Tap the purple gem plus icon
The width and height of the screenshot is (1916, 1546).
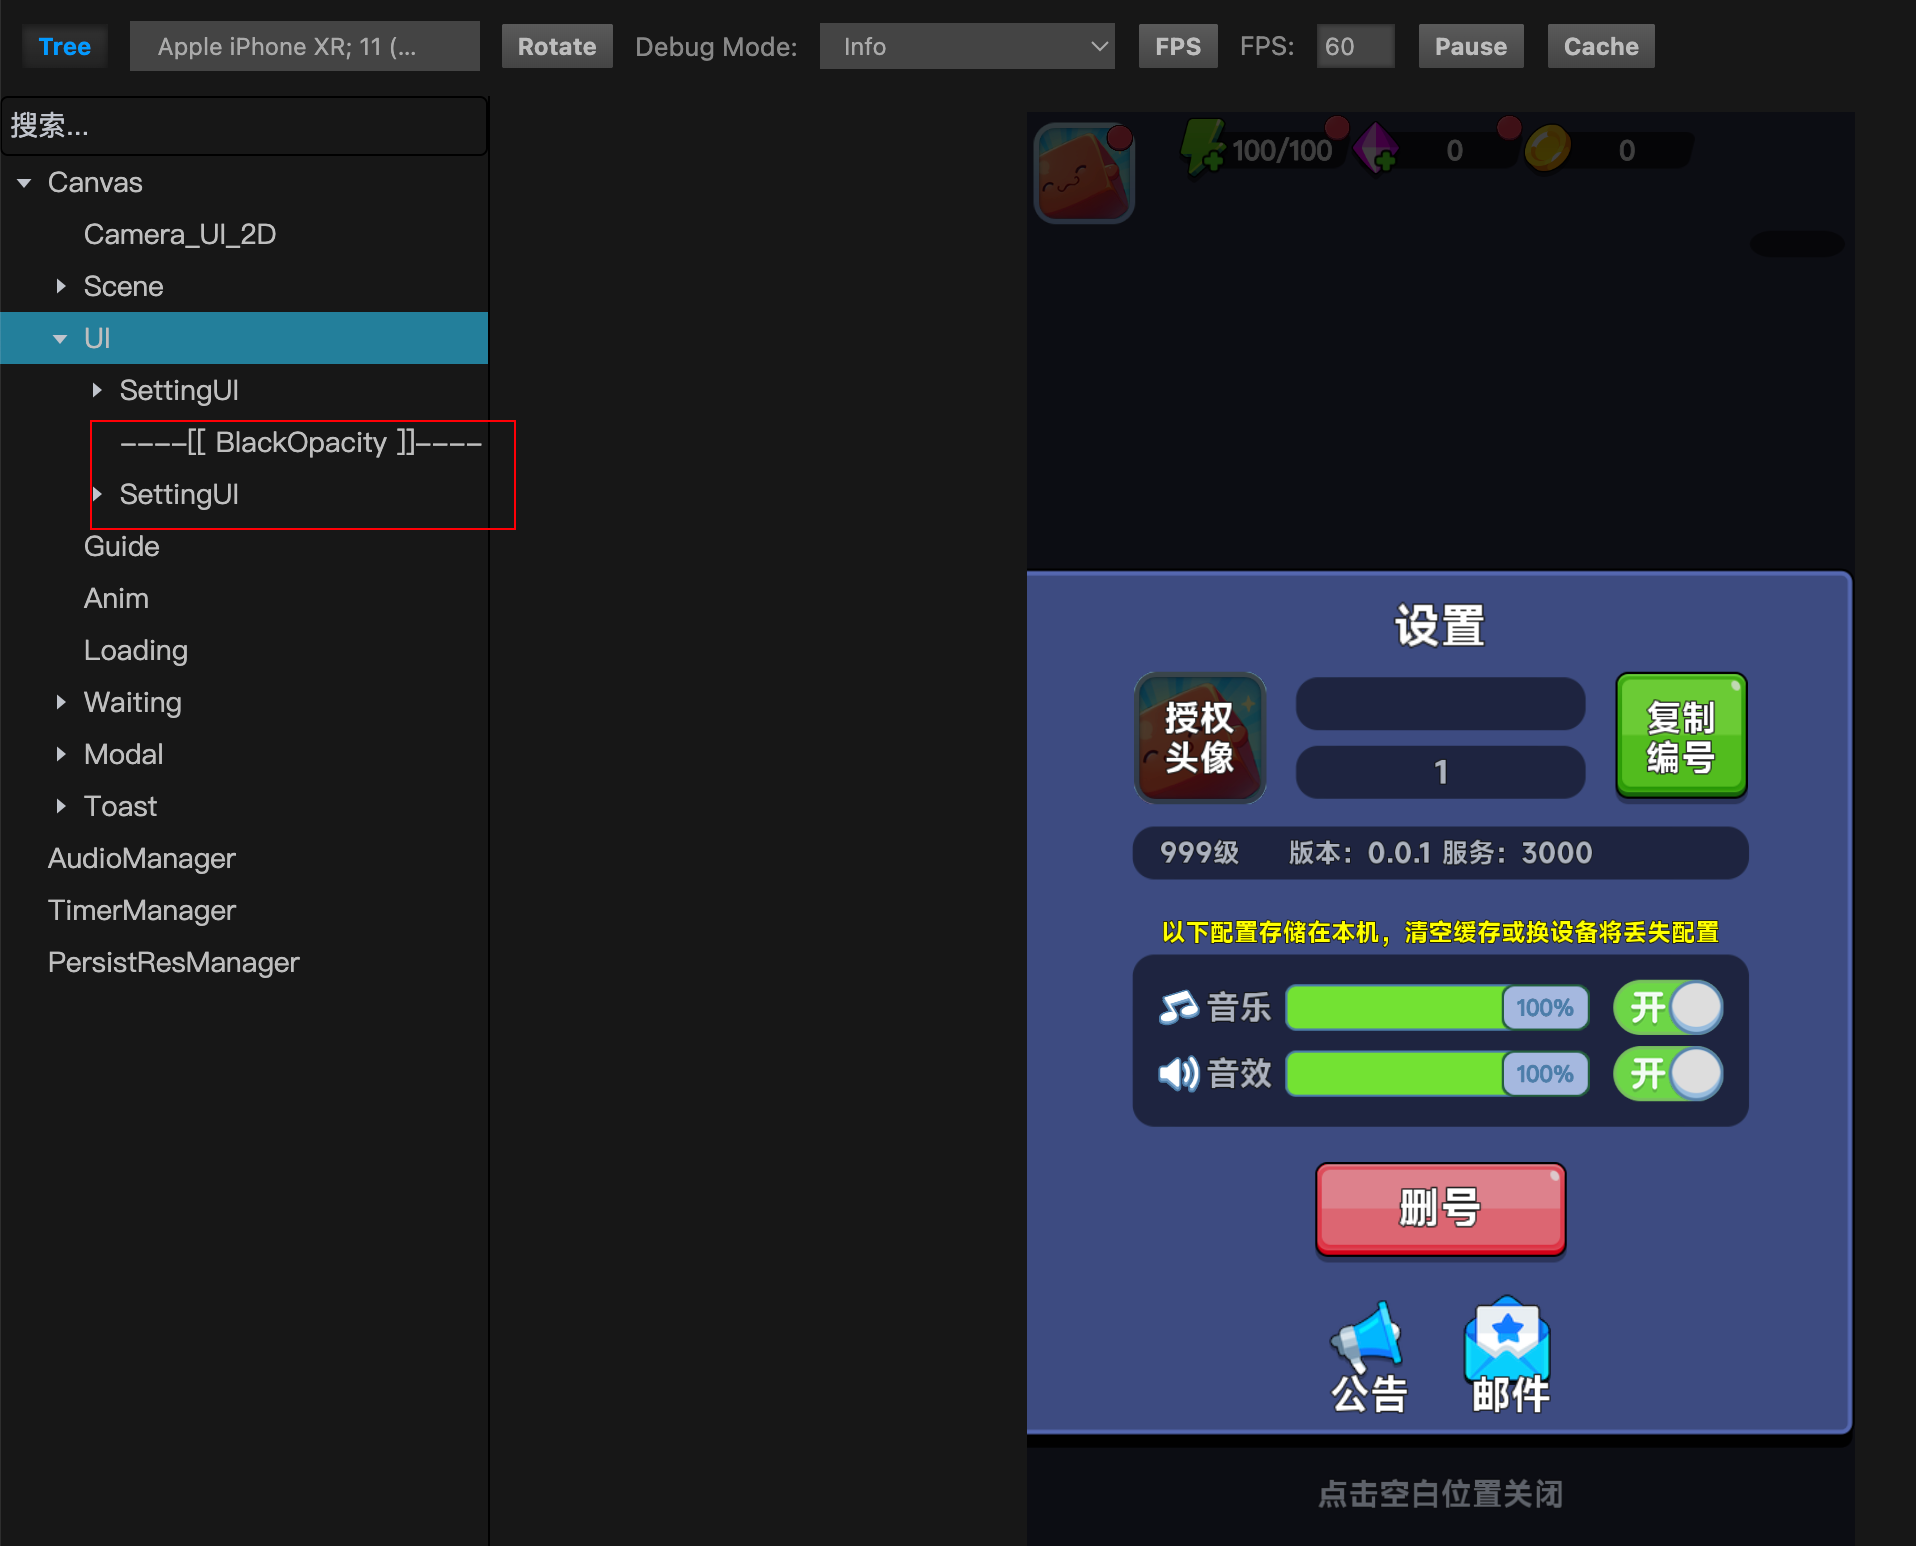(1377, 149)
